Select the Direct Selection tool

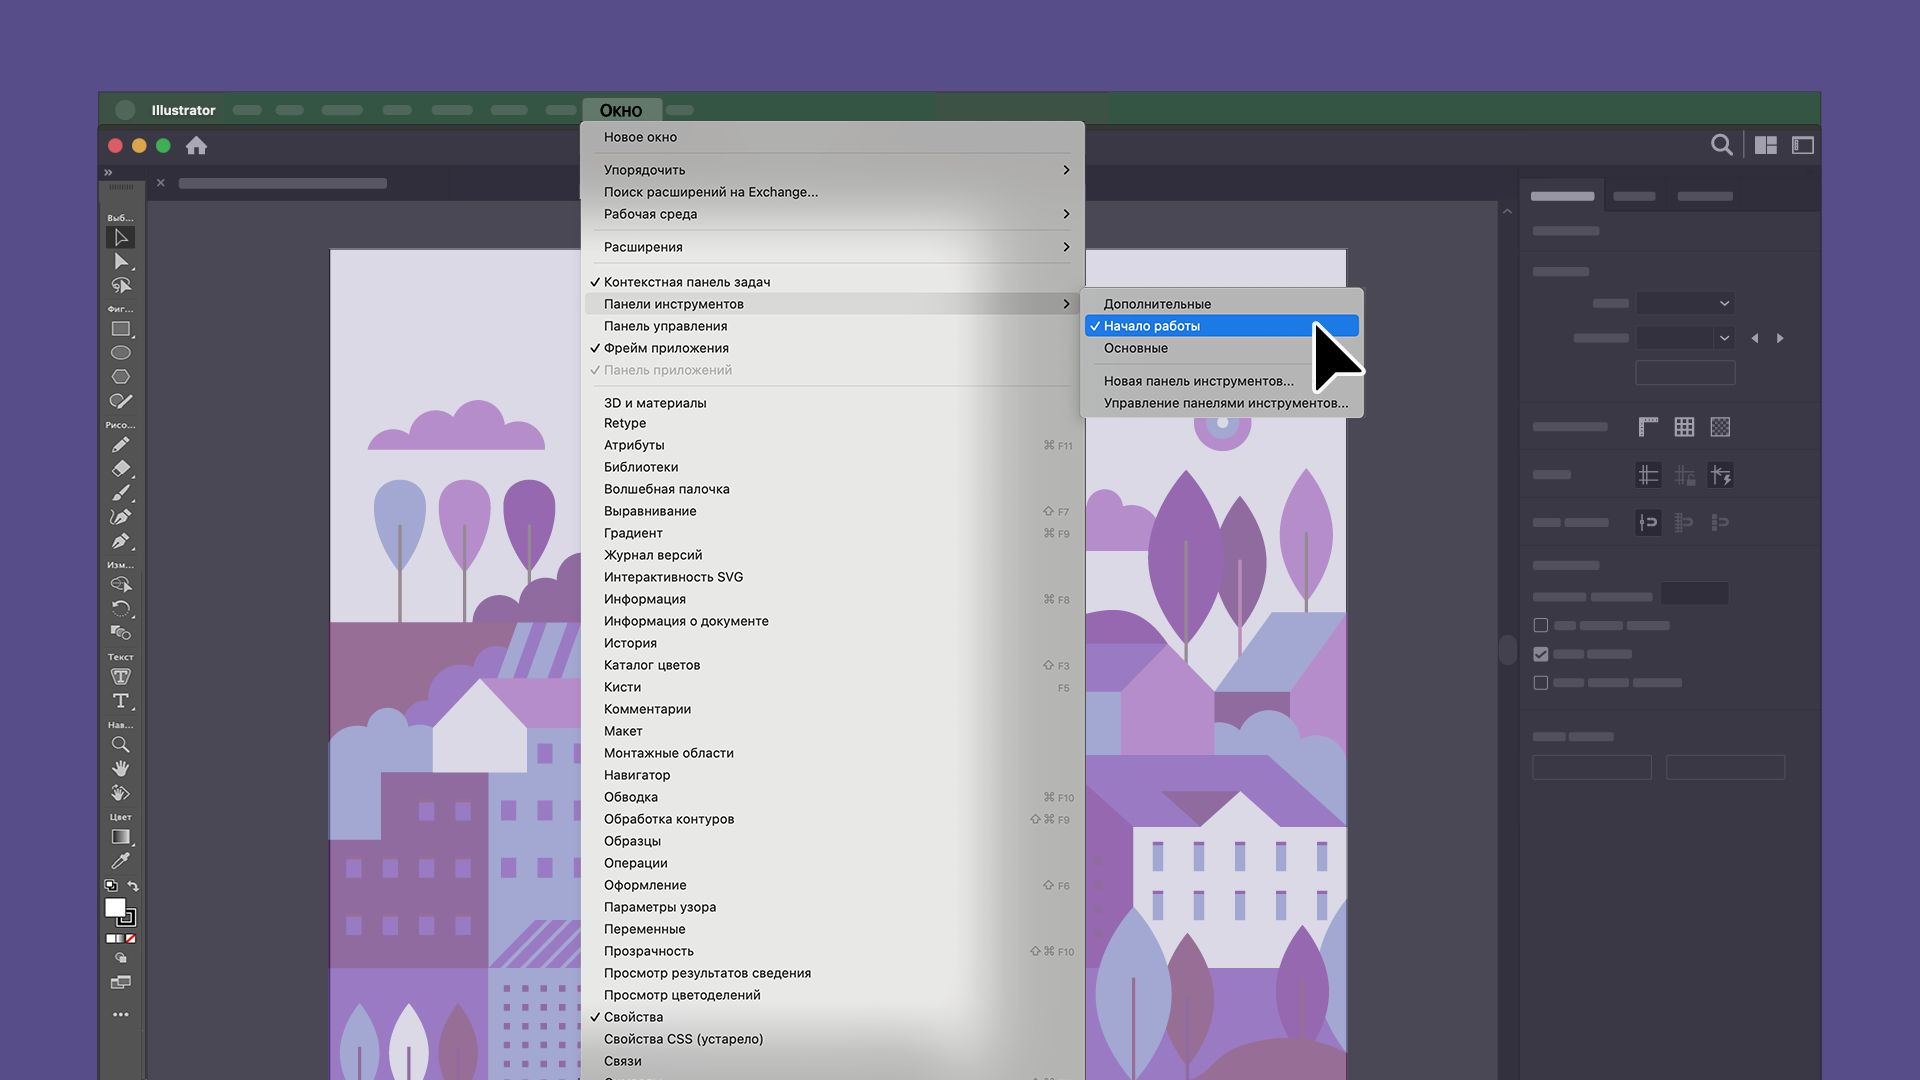(121, 262)
